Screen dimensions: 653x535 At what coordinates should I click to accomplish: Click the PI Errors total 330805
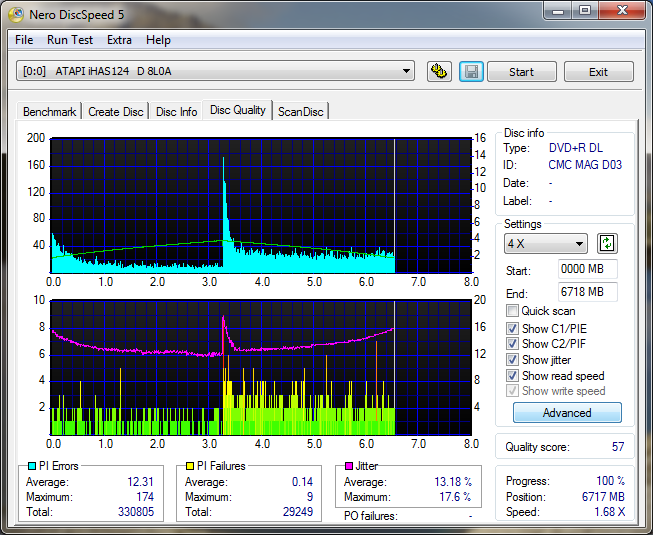(136, 512)
